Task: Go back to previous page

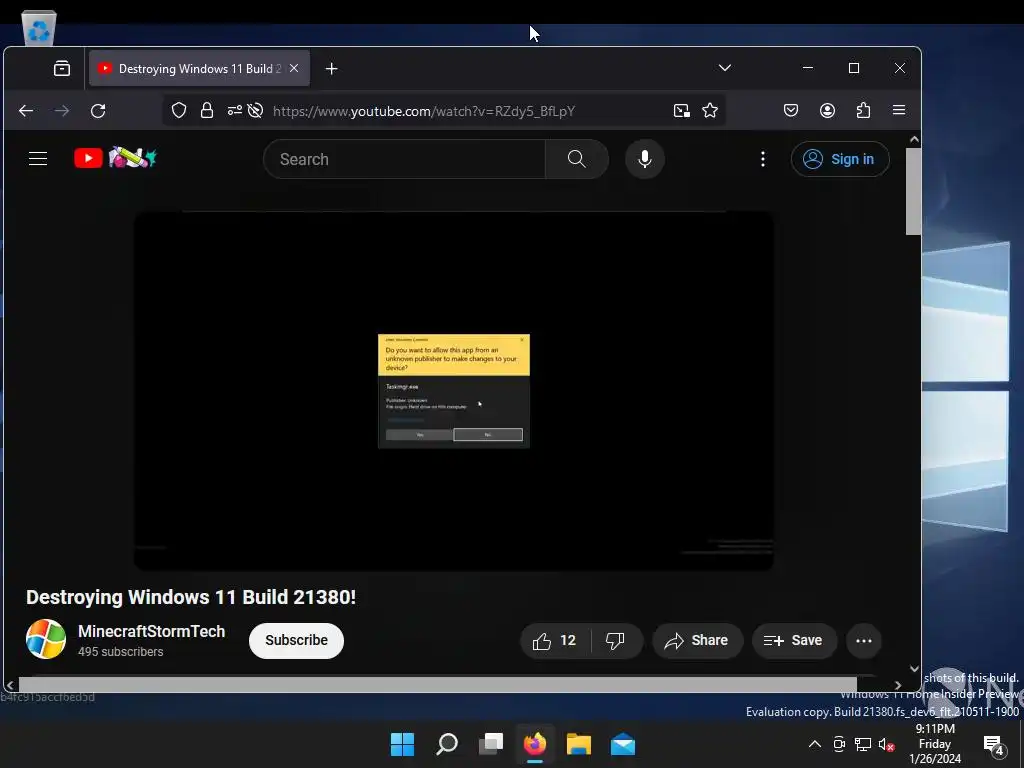Action: pos(26,111)
